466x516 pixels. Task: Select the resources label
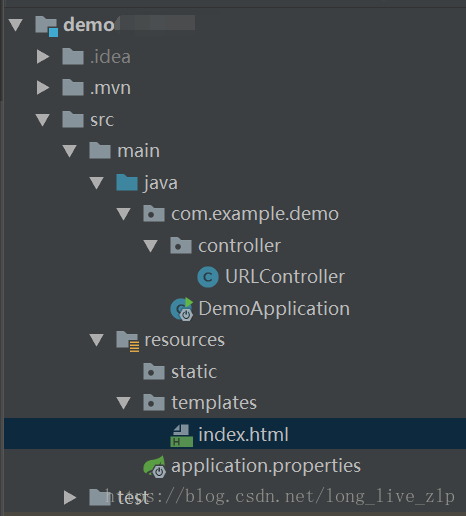tap(185, 340)
